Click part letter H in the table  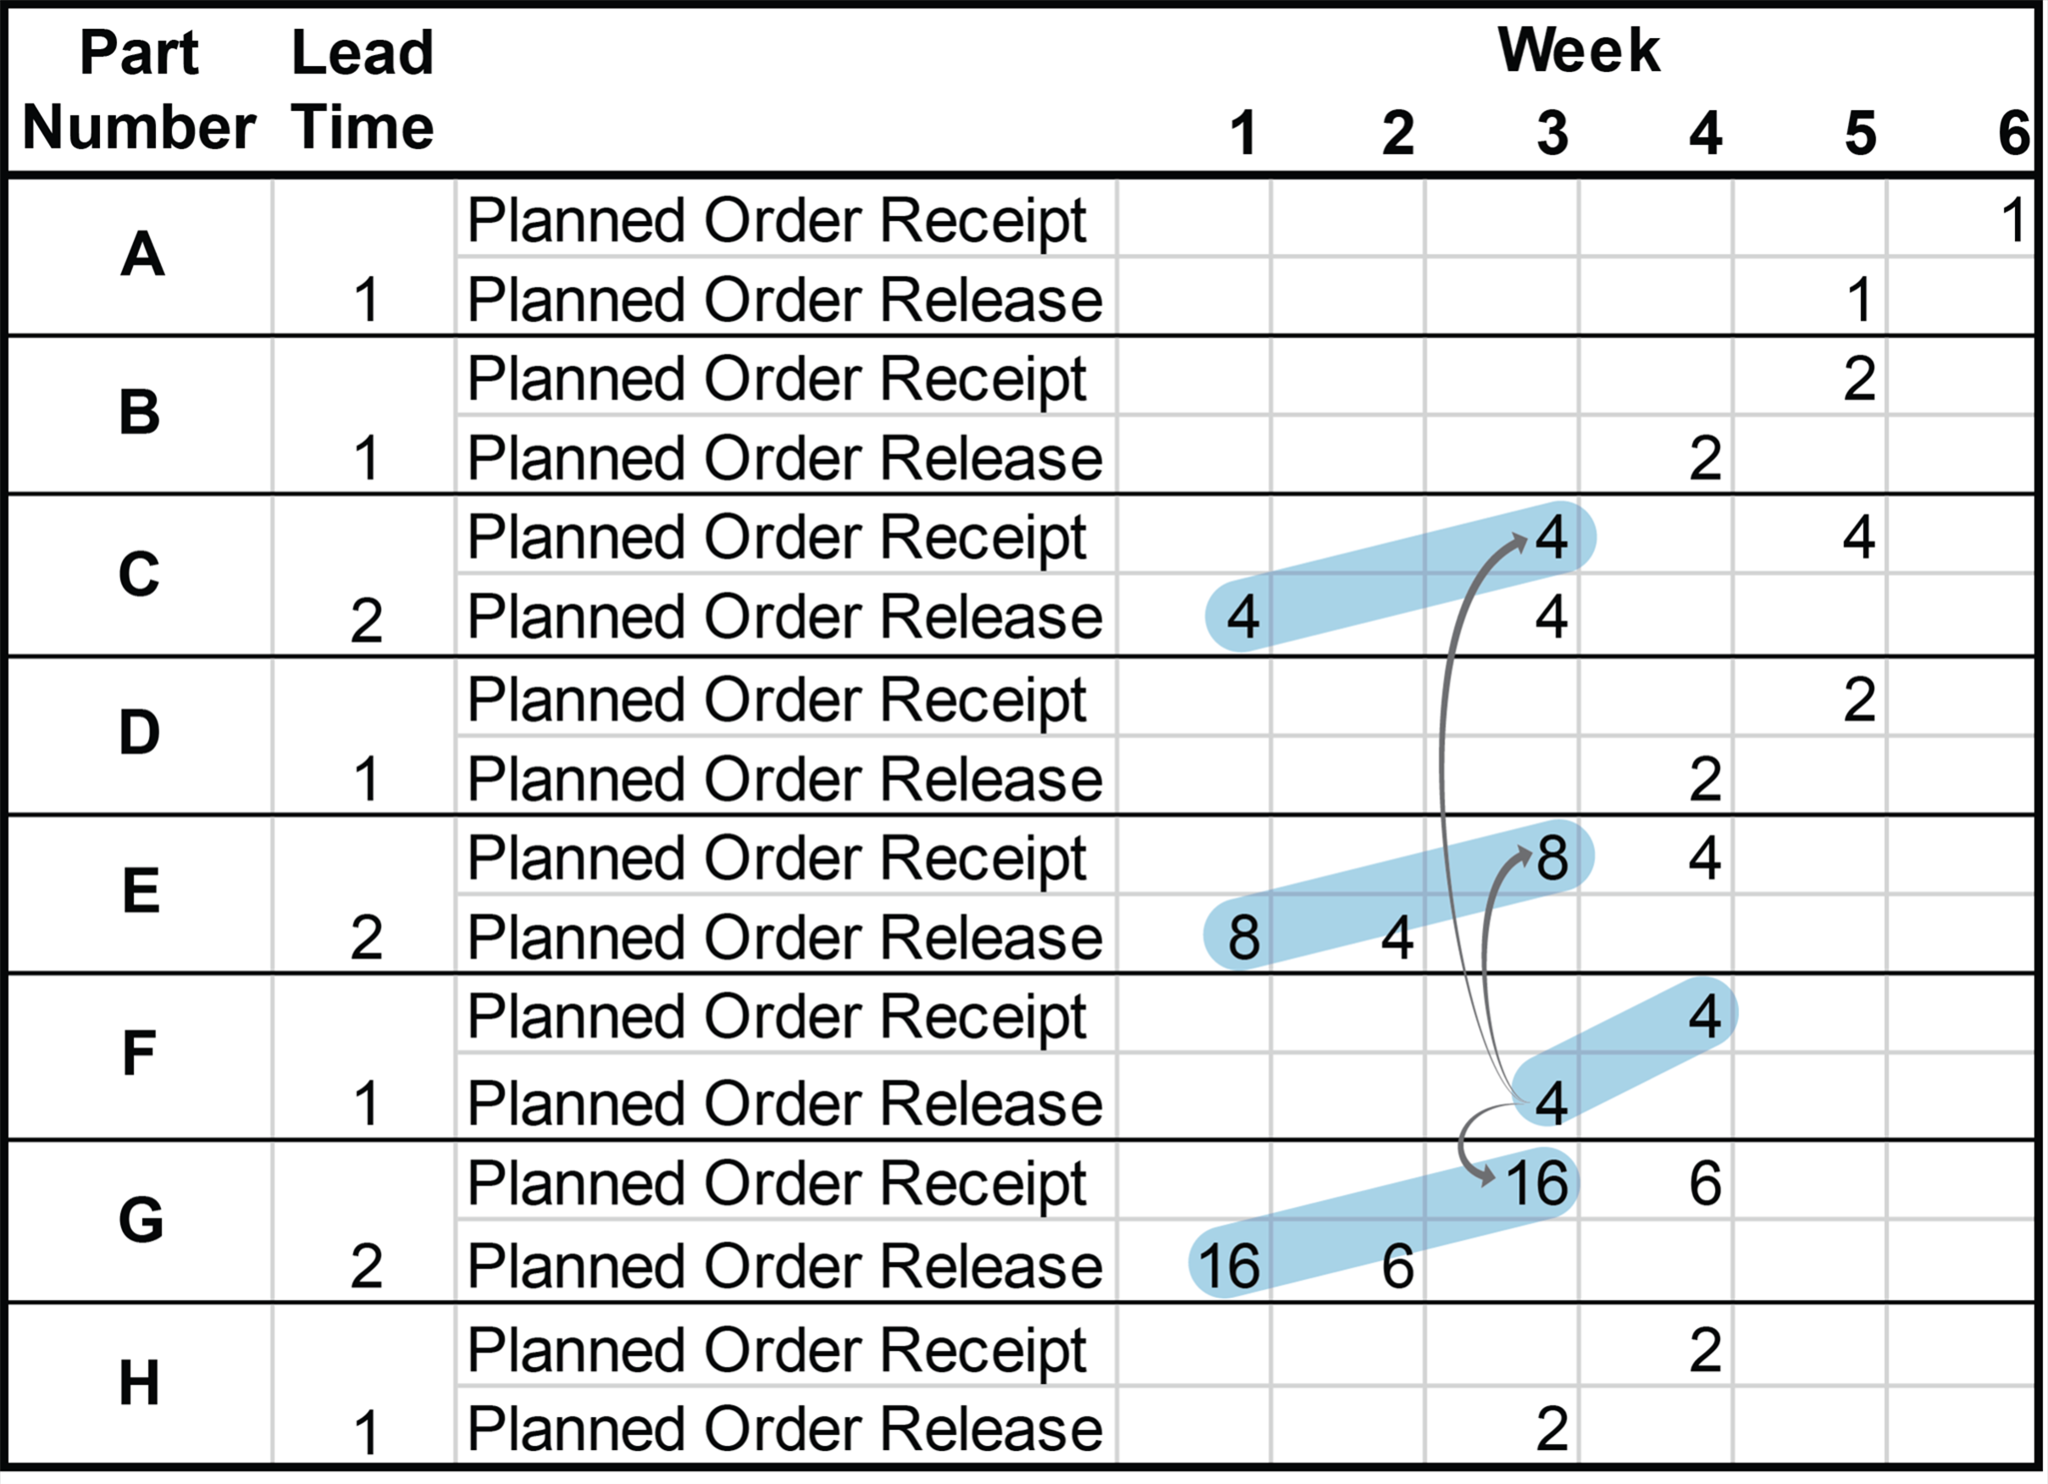coord(139,1384)
